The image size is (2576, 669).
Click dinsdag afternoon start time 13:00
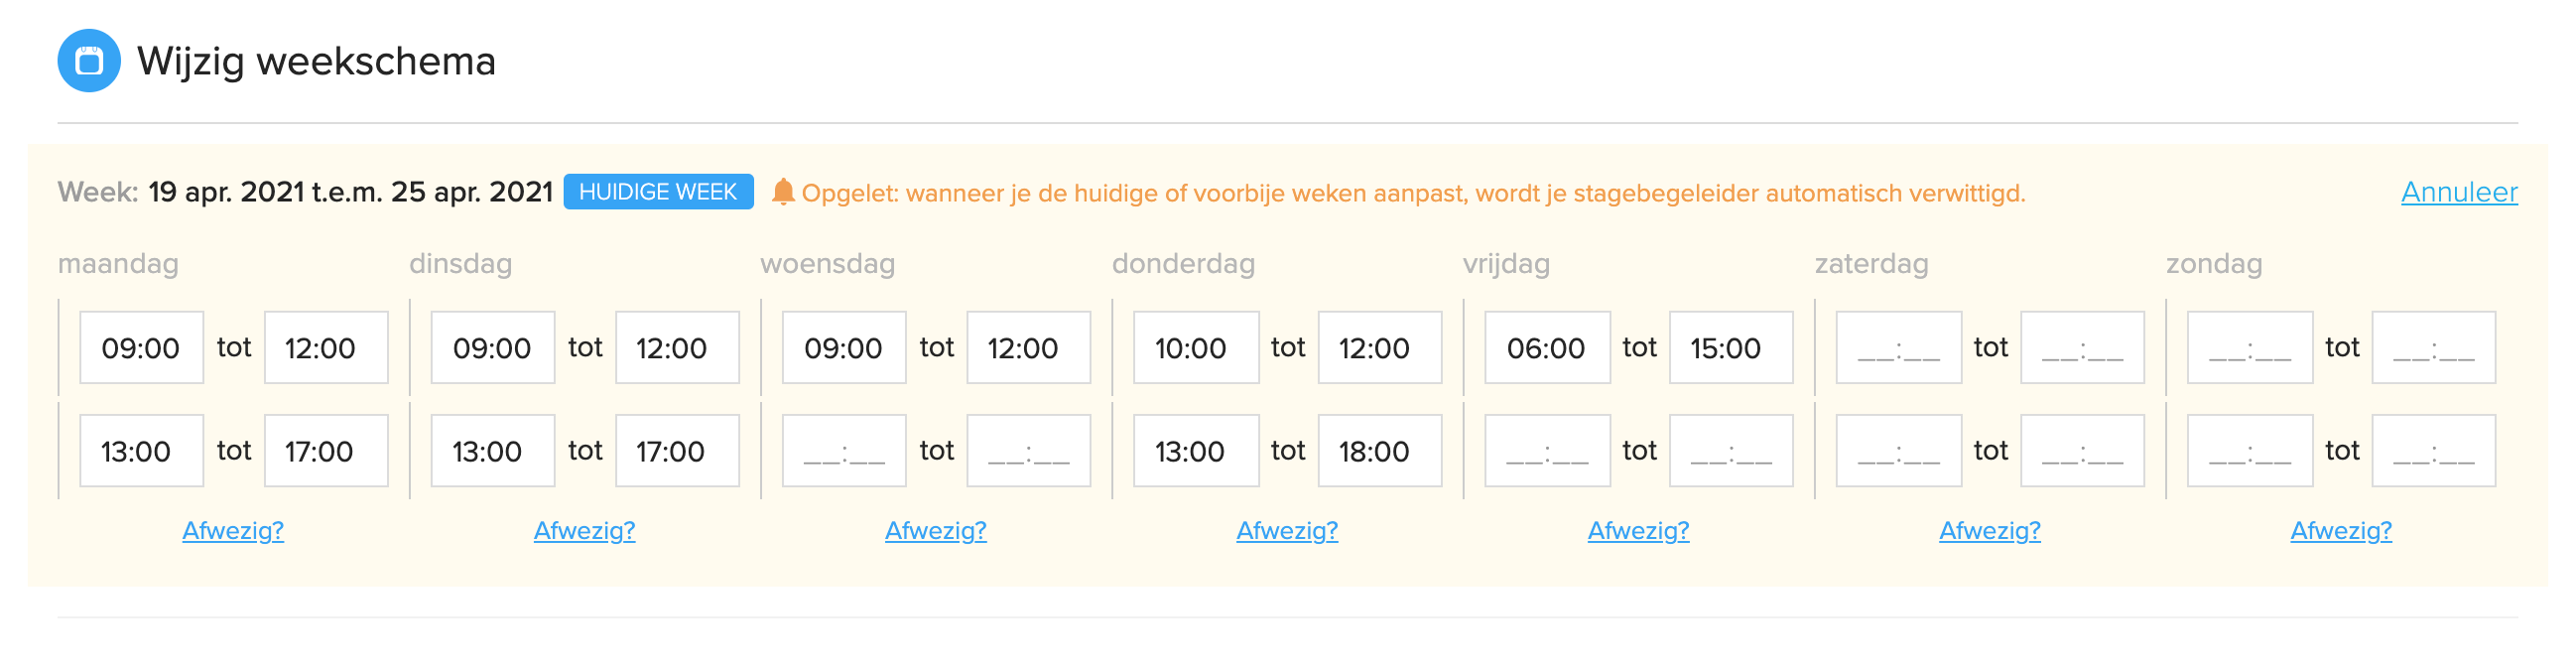click(x=493, y=451)
